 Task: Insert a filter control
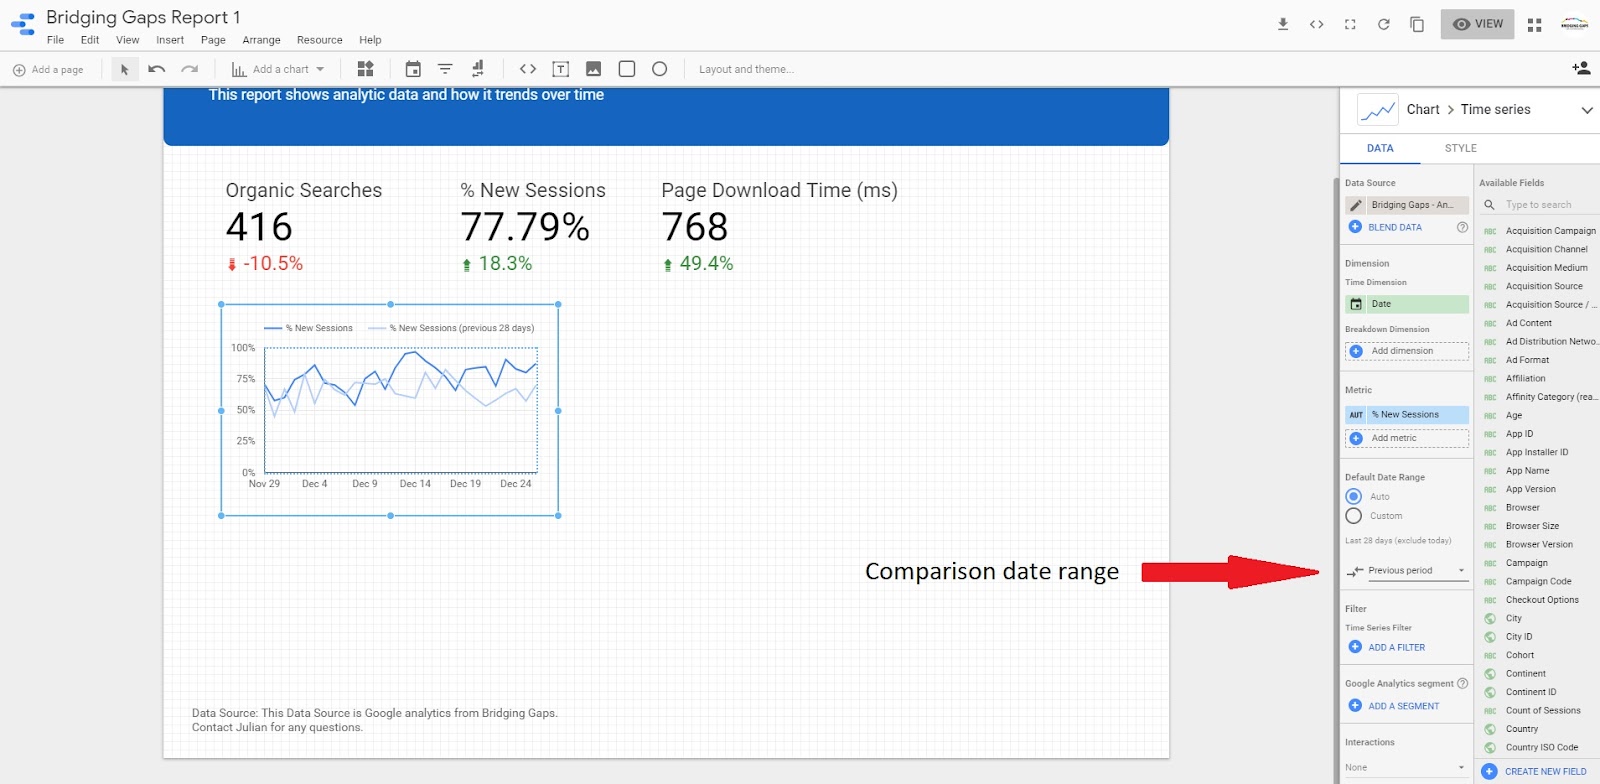coord(445,69)
